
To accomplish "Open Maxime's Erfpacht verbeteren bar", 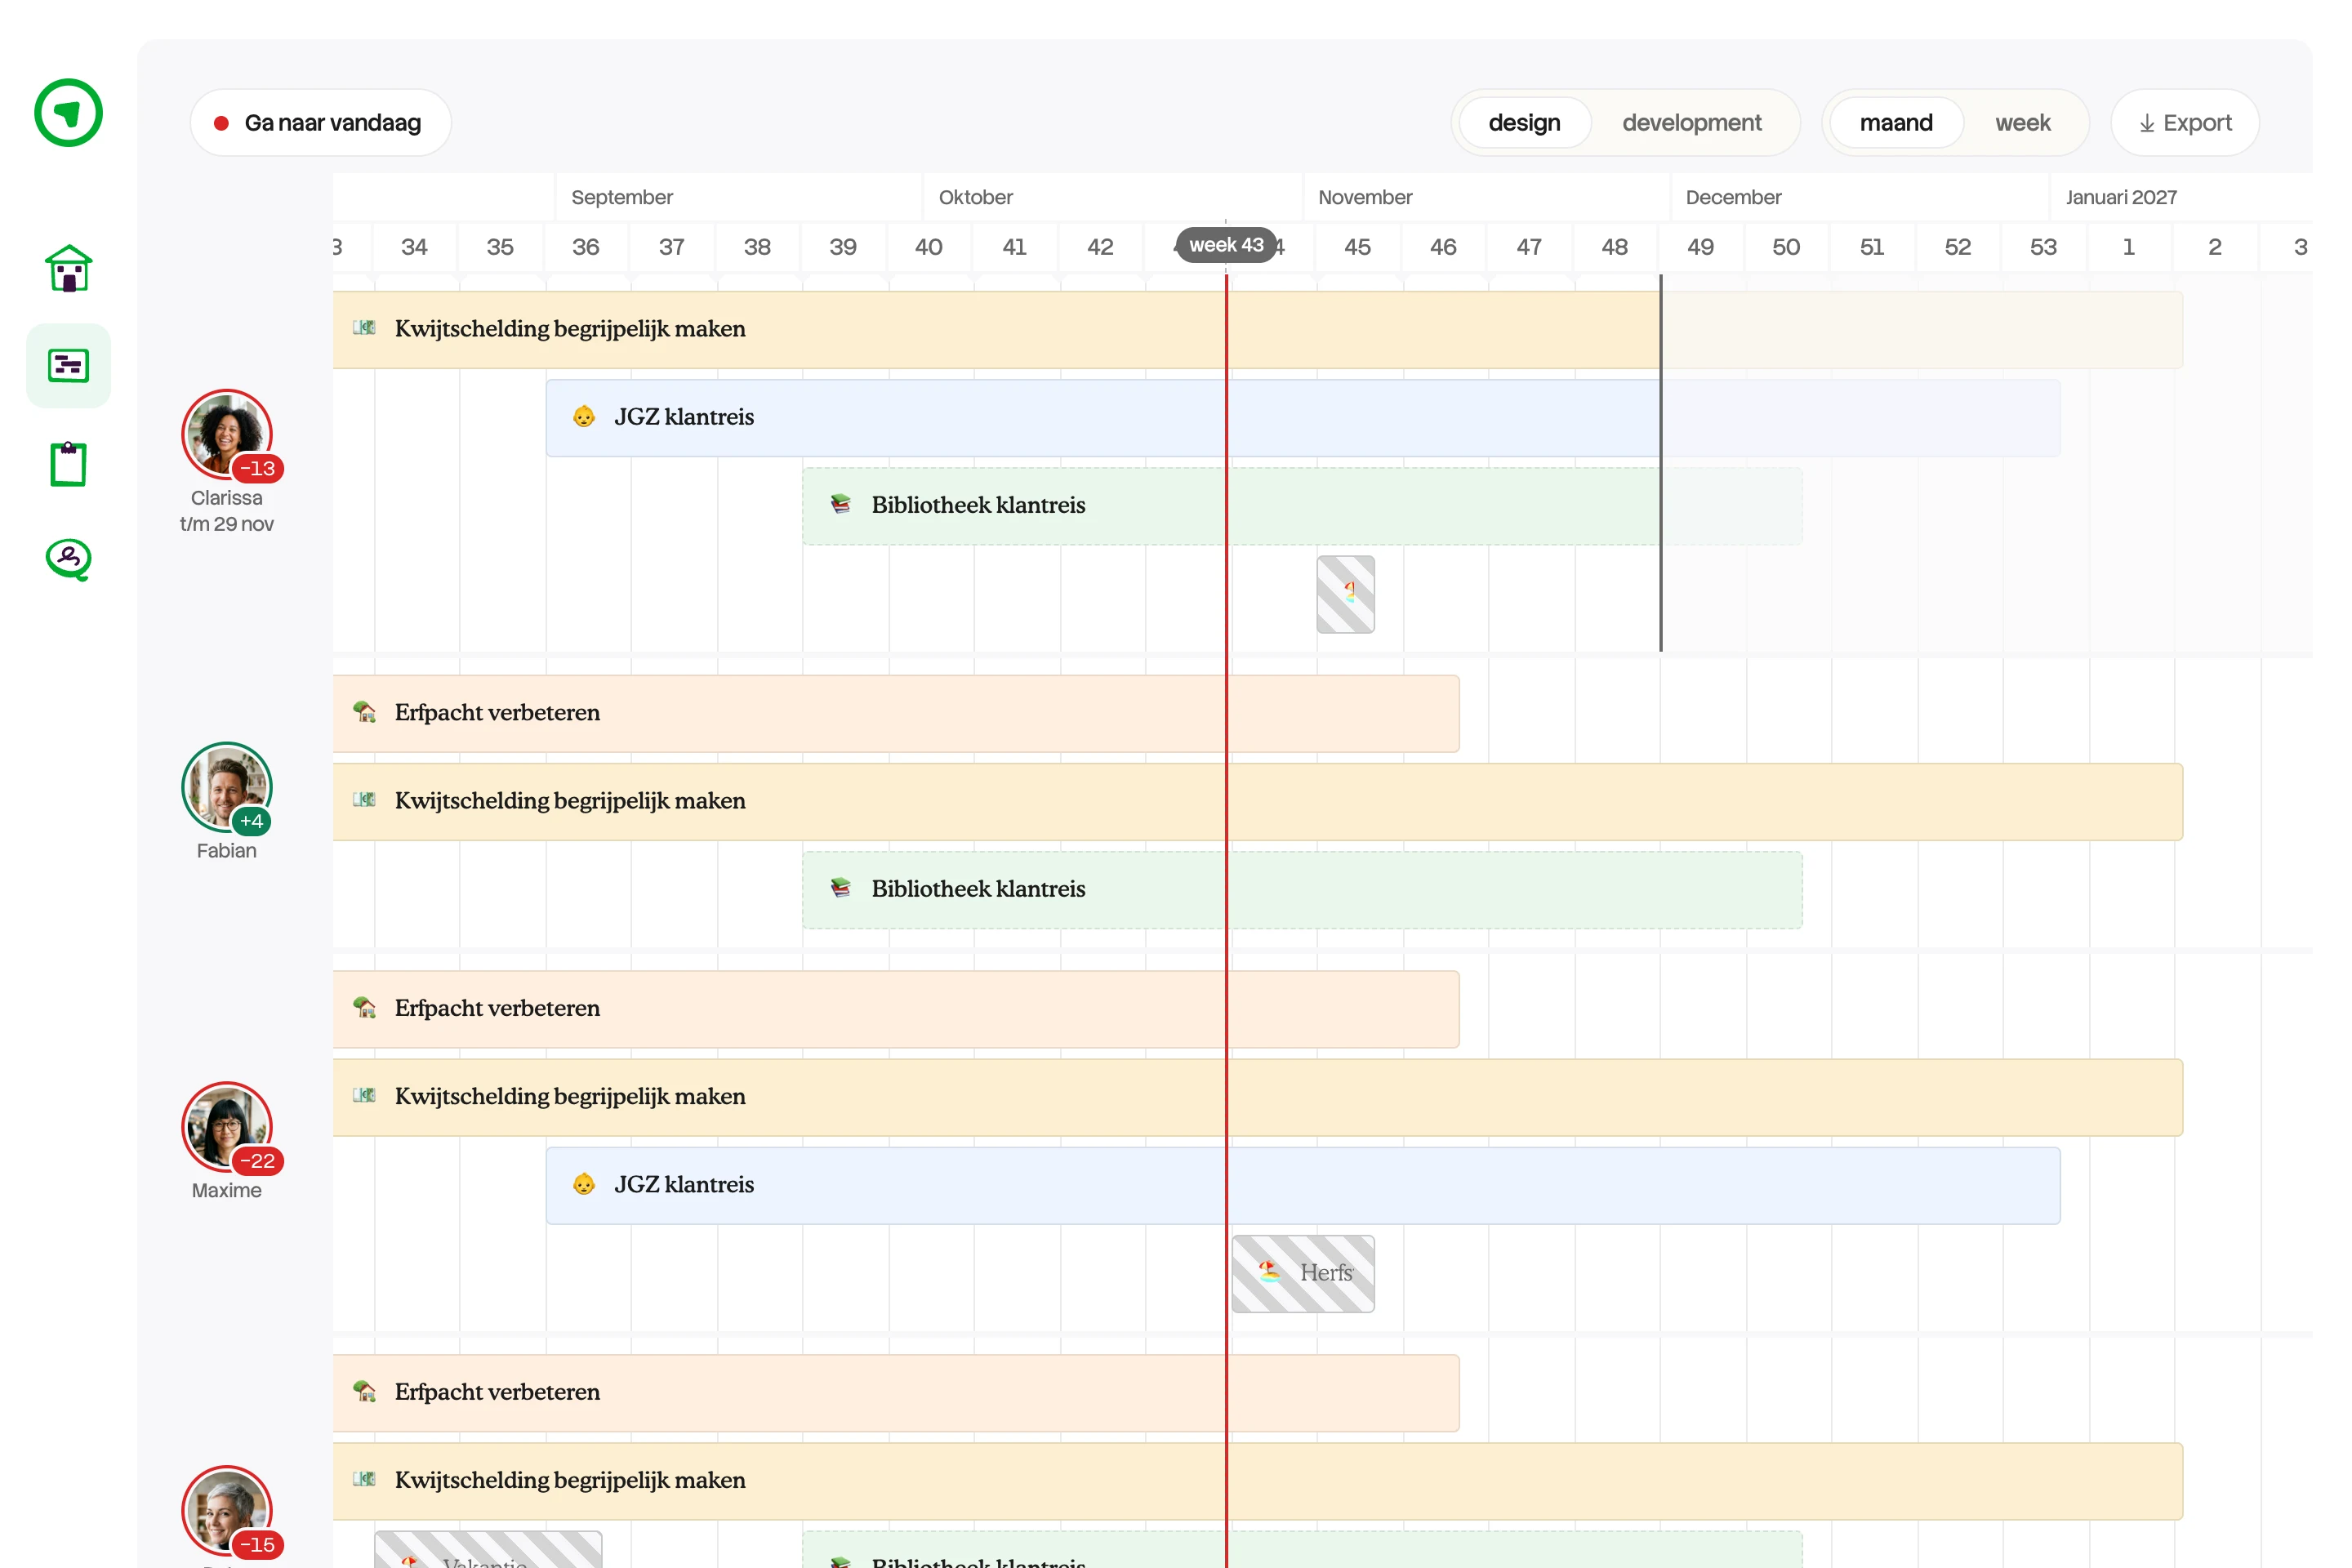I will click(x=895, y=1009).
